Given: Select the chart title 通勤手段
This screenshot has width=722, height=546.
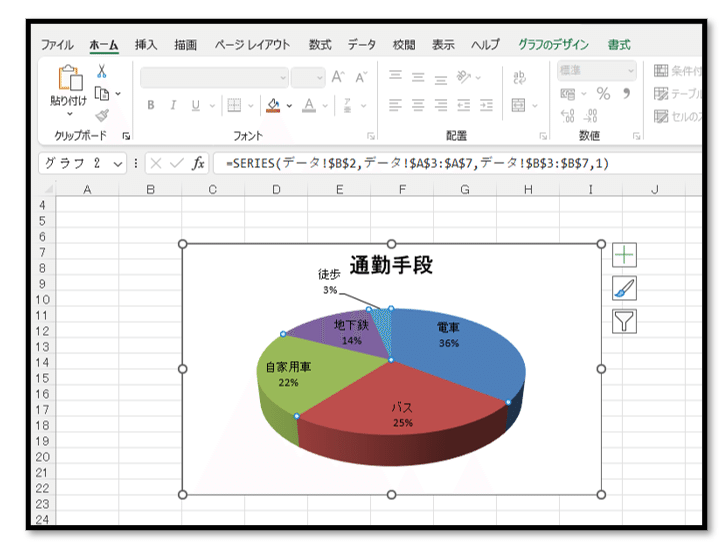Looking at the screenshot, I should click(391, 265).
